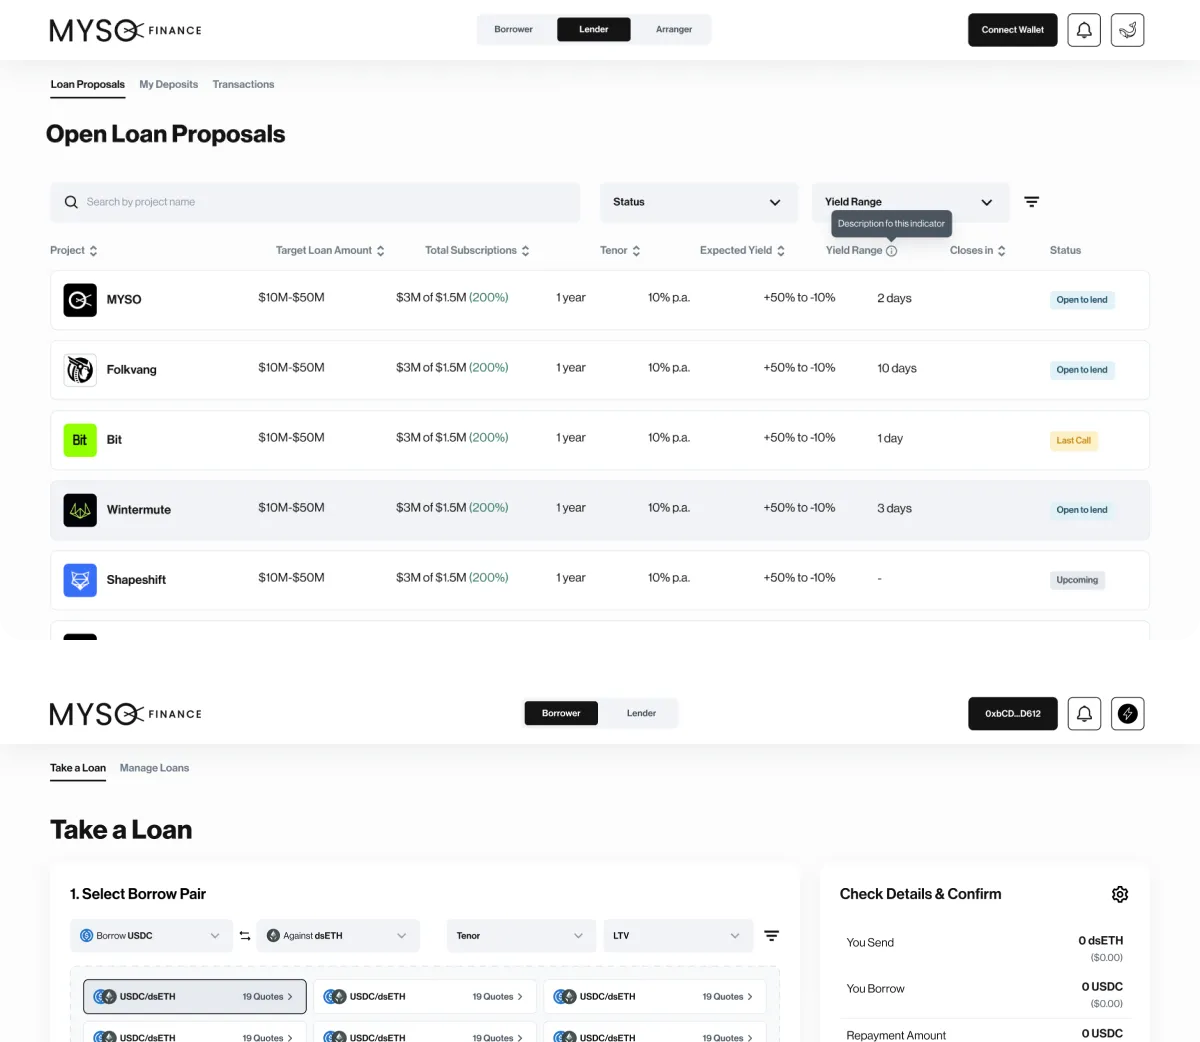Open the LTV dropdown
1200x1042 pixels.
click(x=678, y=936)
